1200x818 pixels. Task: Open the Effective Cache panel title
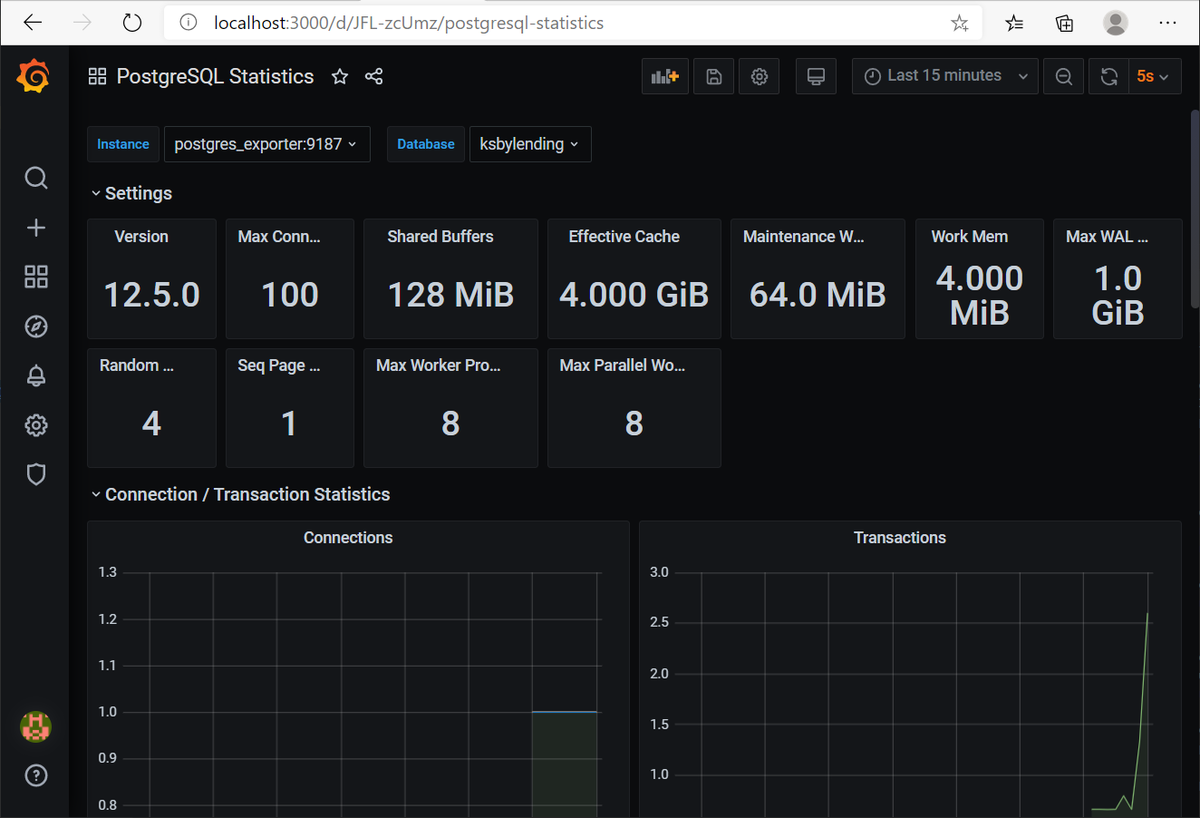point(624,237)
